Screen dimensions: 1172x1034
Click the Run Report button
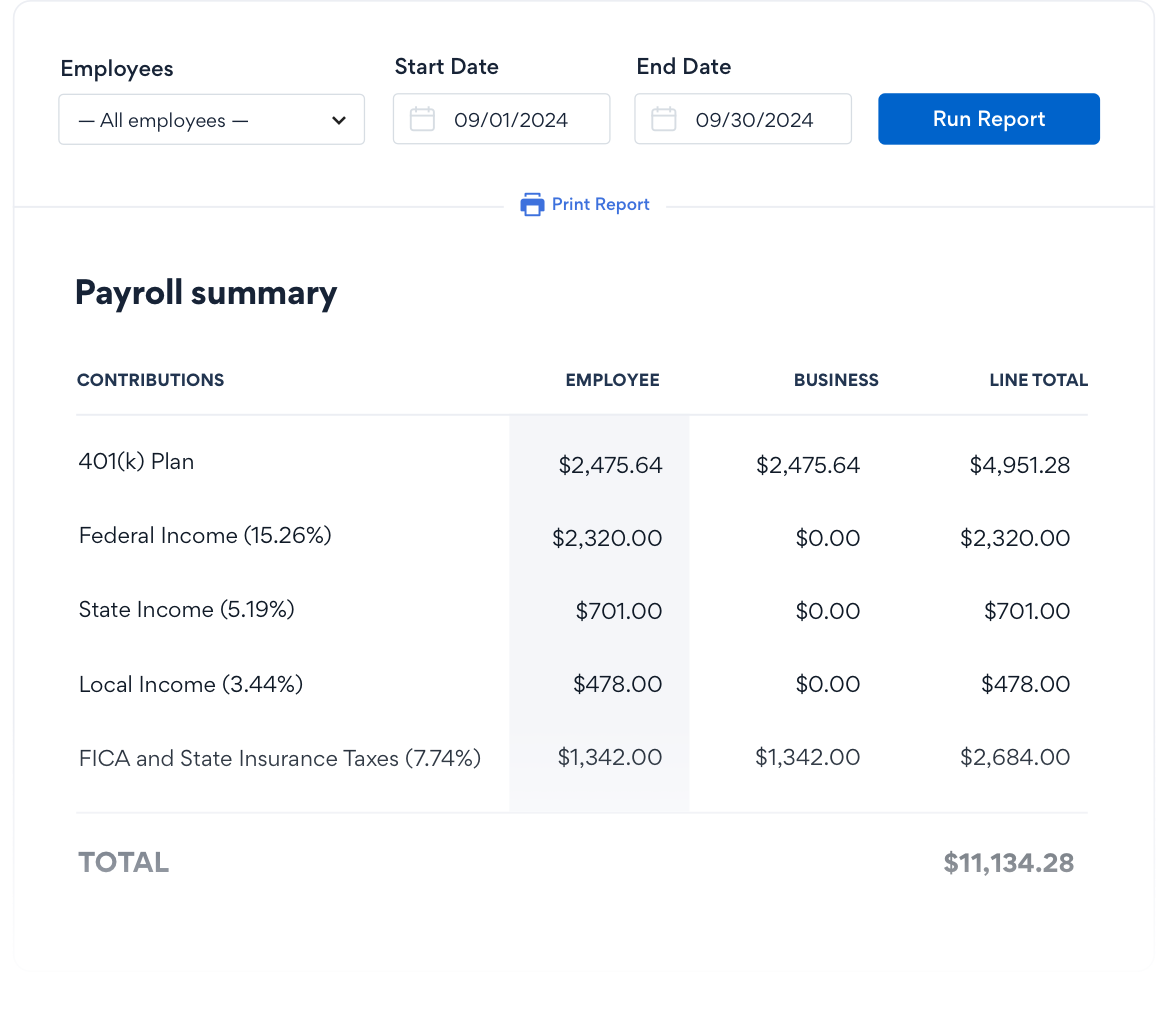tap(988, 118)
